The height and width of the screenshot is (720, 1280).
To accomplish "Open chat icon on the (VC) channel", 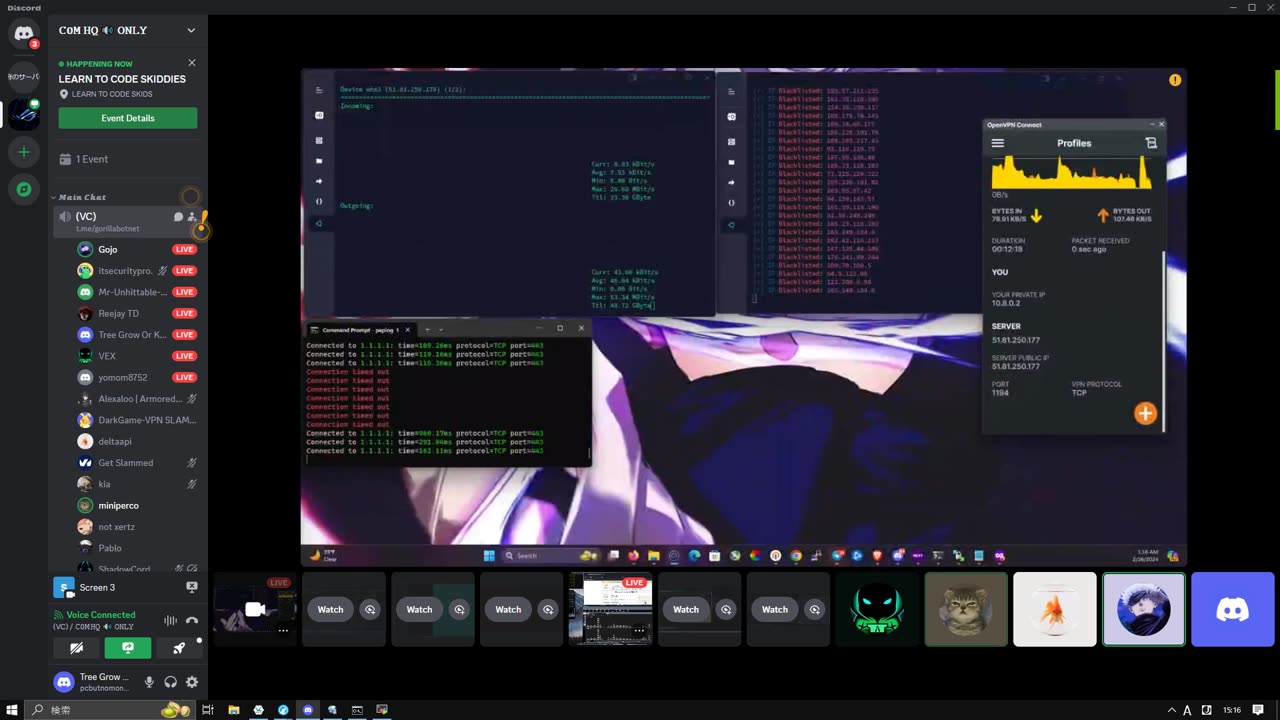I will point(179,217).
